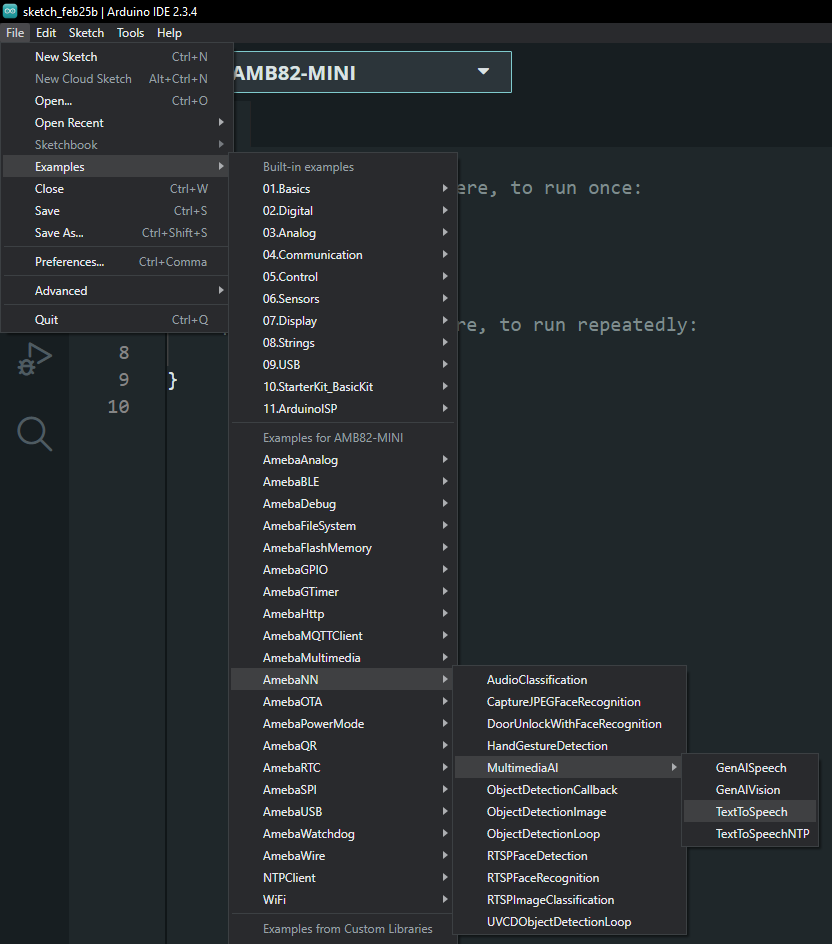Expand AmebaGPIO examples
This screenshot has width=832, height=944.
point(343,570)
